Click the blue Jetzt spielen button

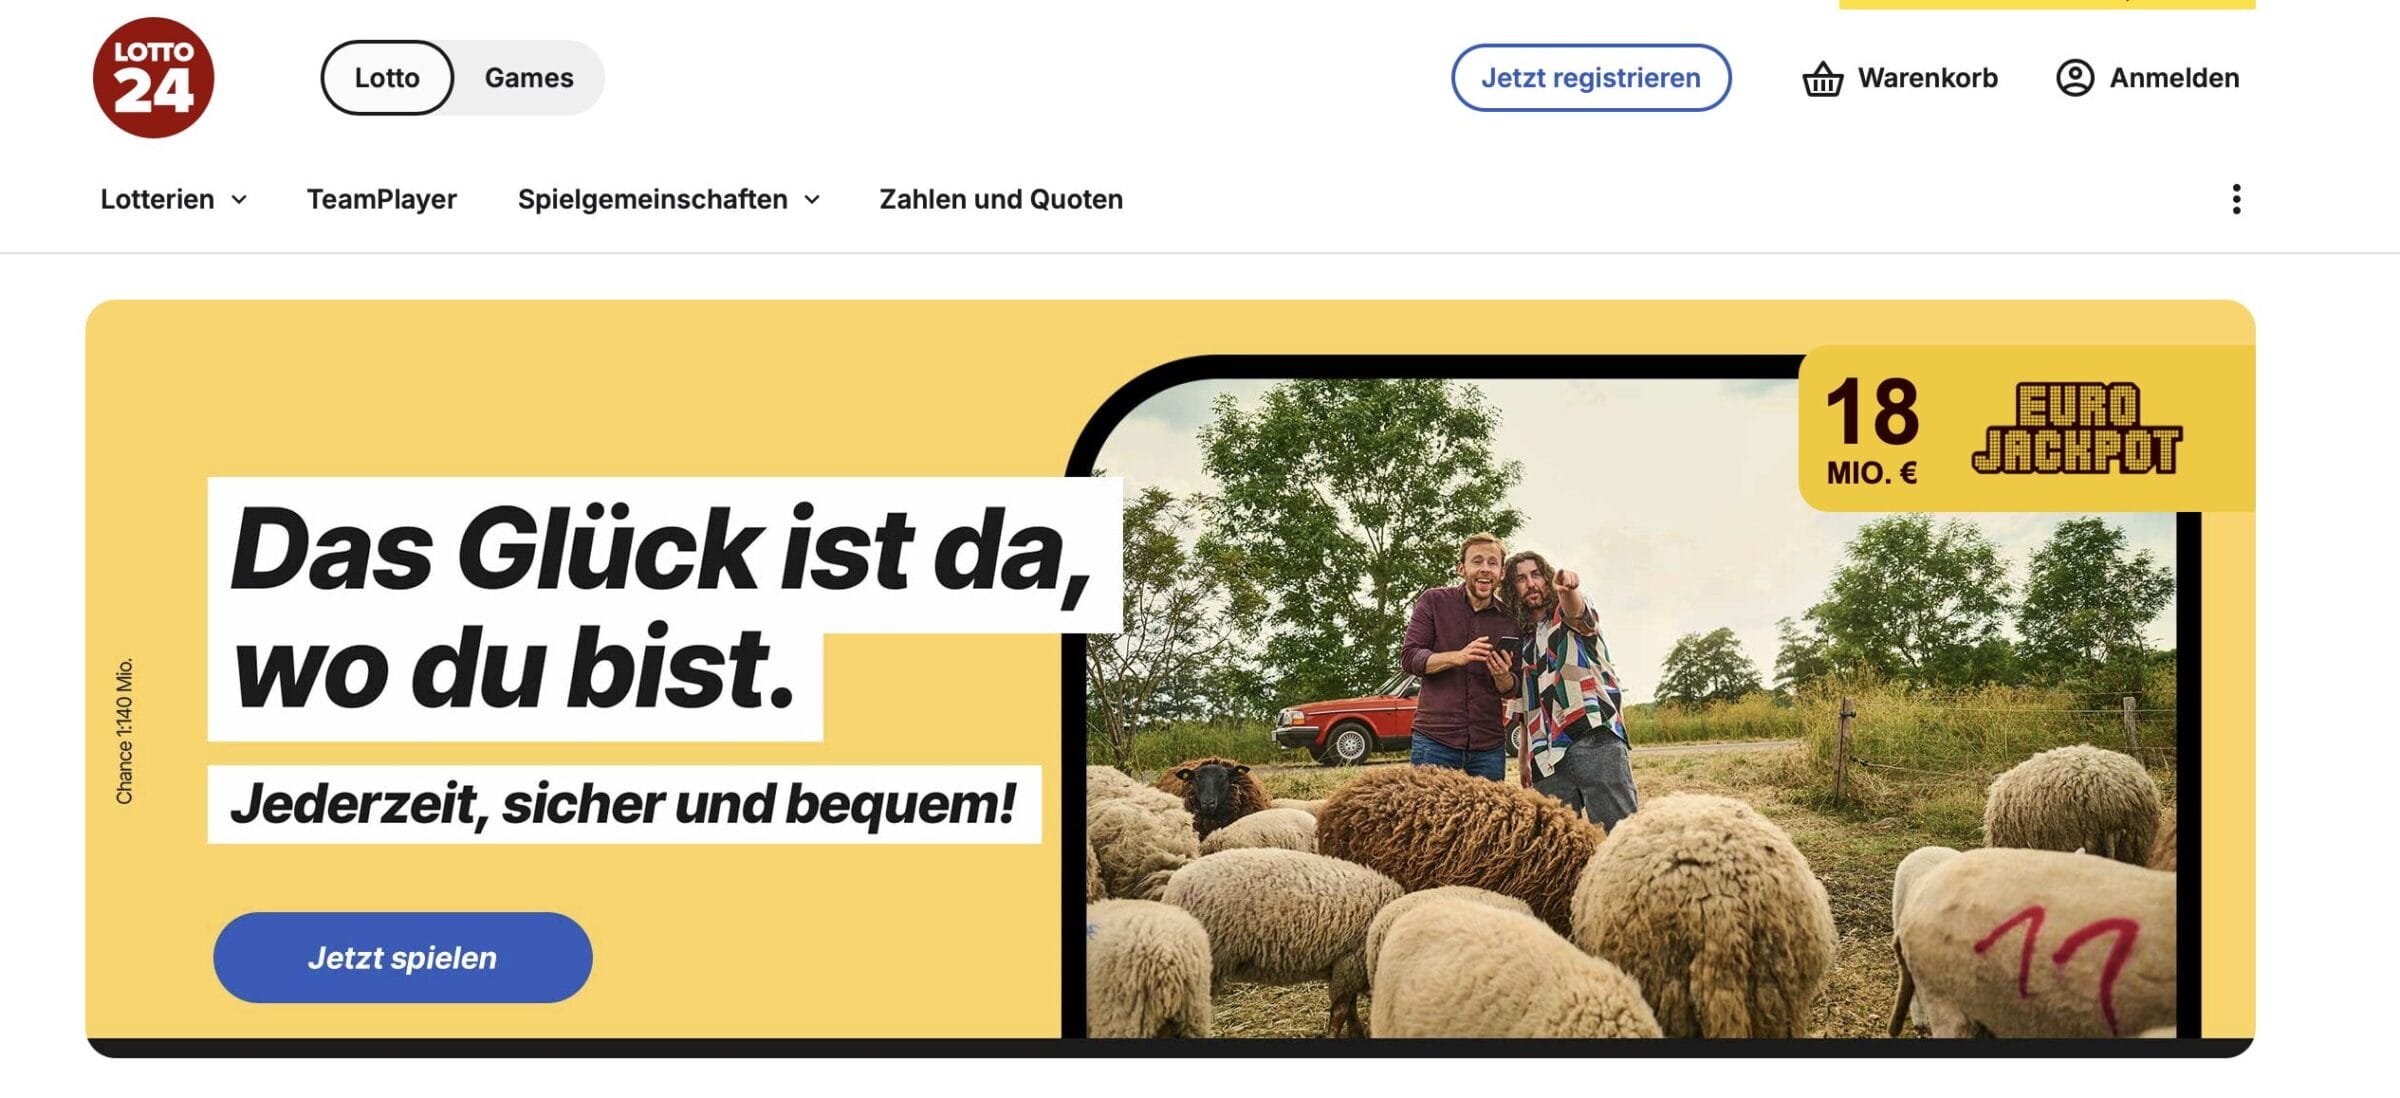click(403, 957)
